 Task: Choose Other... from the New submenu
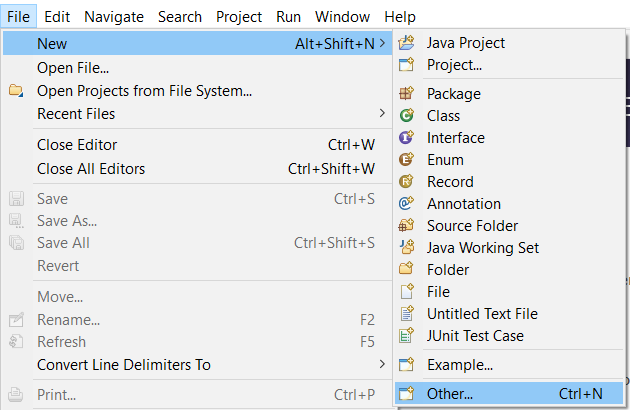(x=450, y=394)
